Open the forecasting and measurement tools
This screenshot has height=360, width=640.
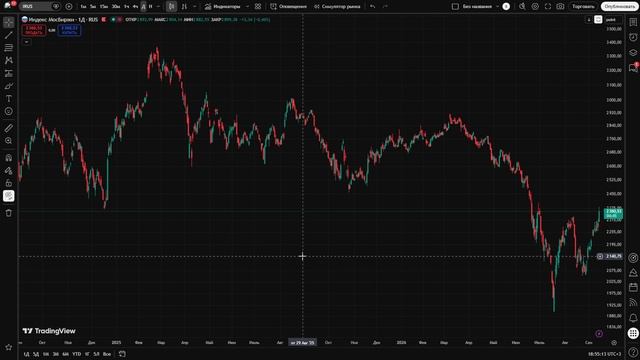(x=9, y=73)
